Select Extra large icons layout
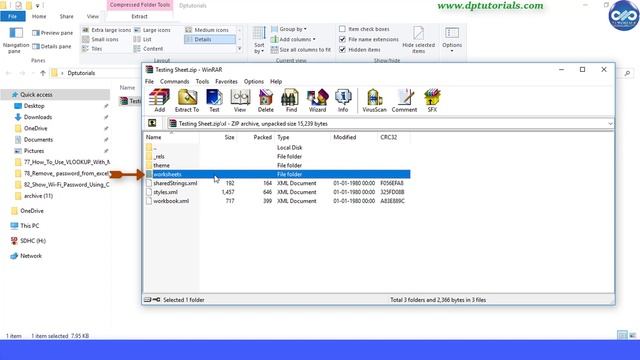Viewport: 640px width, 360px height. pos(107,30)
